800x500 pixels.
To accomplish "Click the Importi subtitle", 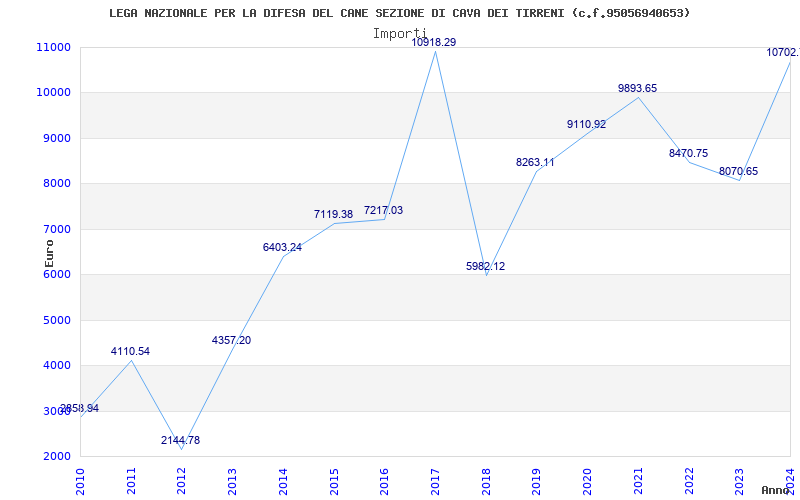I will [x=399, y=33].
